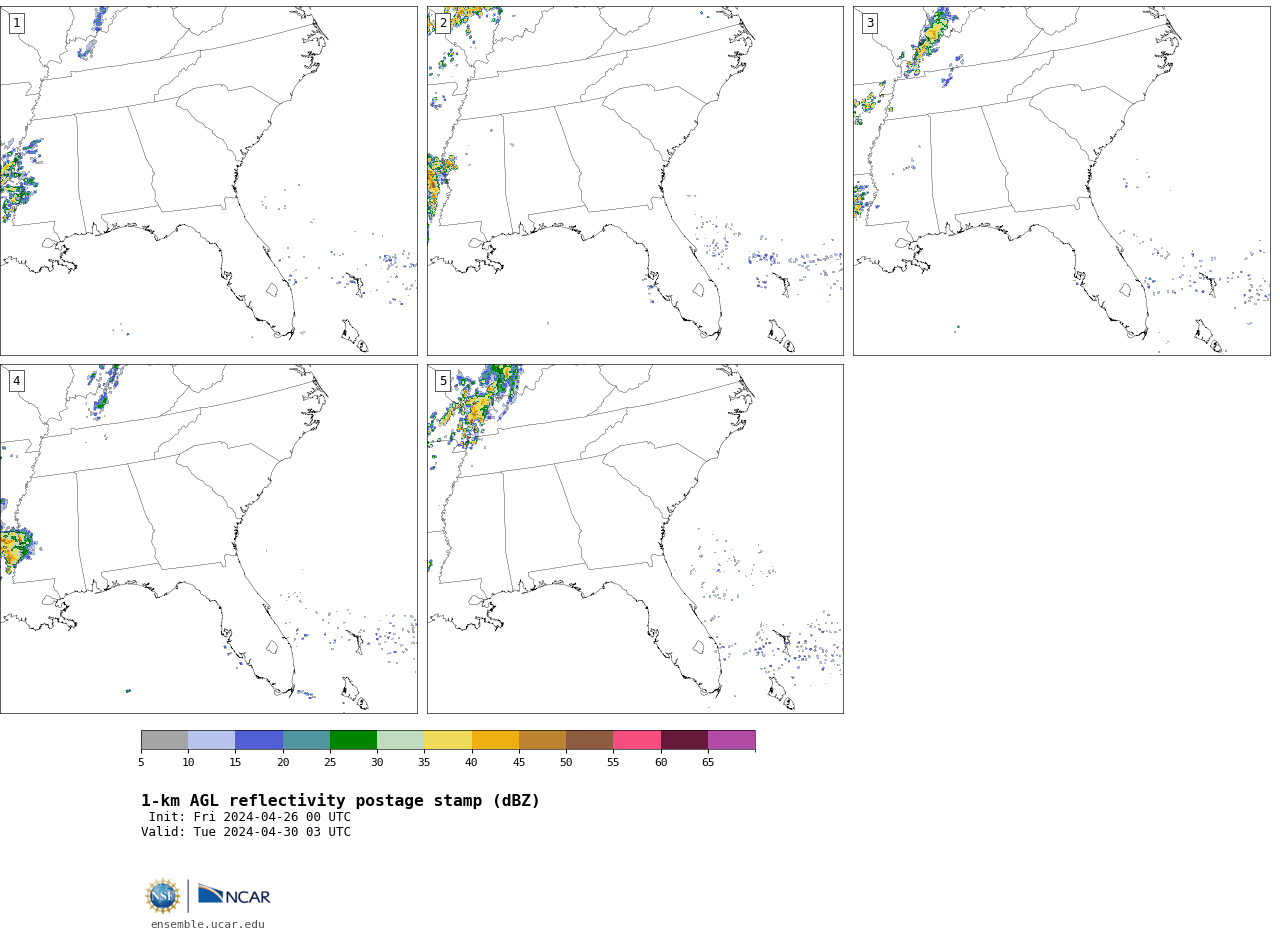Click the panel label number 1

tap(16, 23)
